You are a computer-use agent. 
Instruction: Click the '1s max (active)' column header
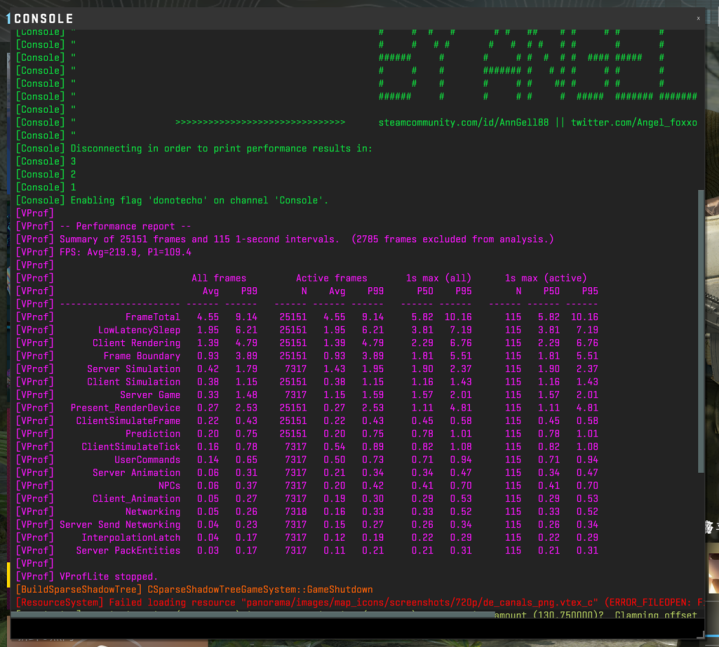pyautogui.click(x=545, y=278)
